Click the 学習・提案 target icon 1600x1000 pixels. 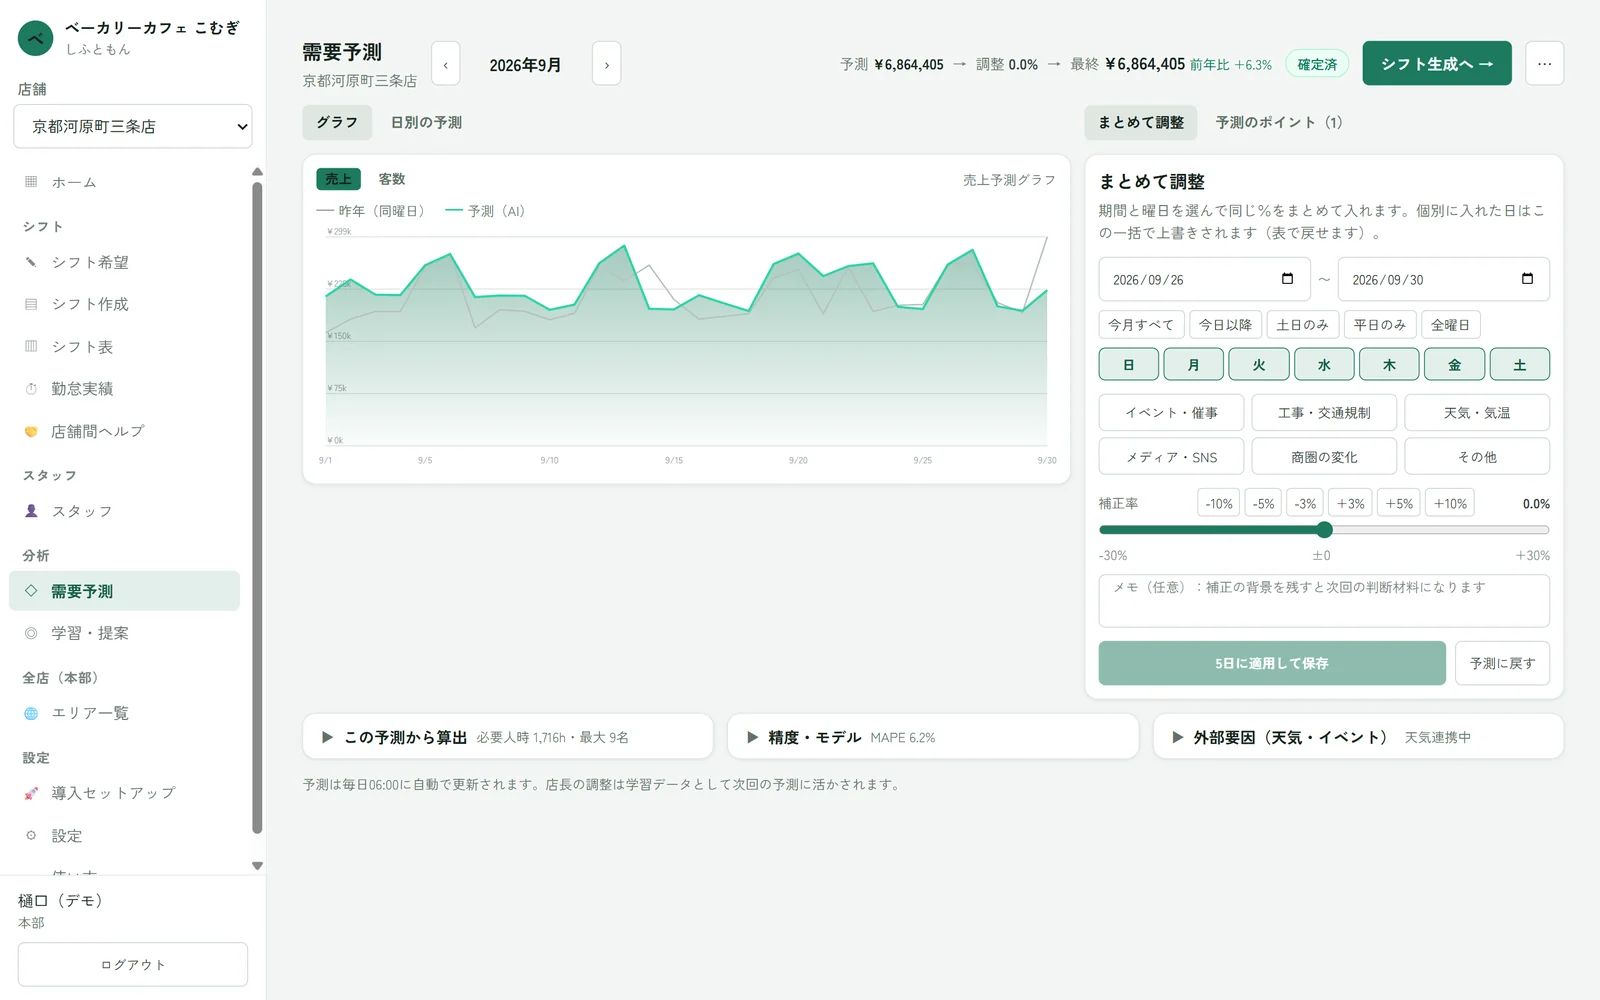point(31,633)
